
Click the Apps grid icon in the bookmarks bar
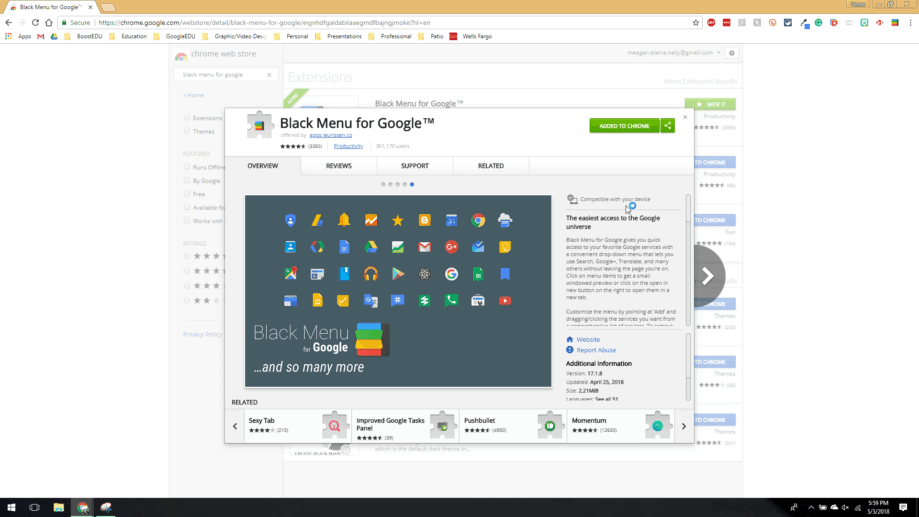point(9,36)
